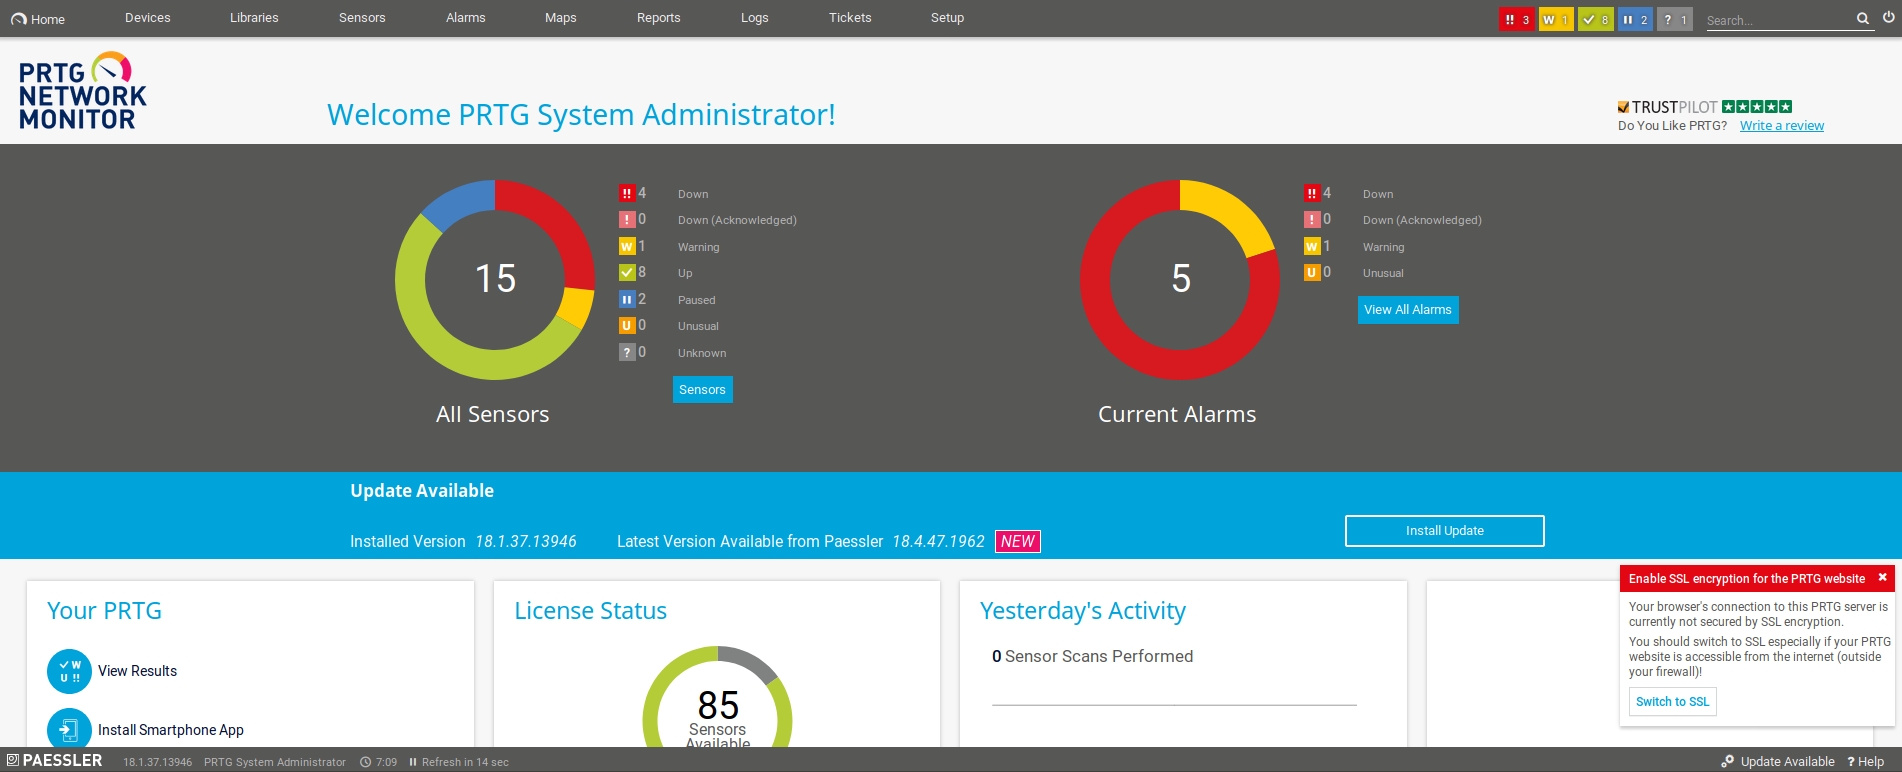Click Down (Acknowledged) icon in Current Alarms legend

tap(1312, 219)
